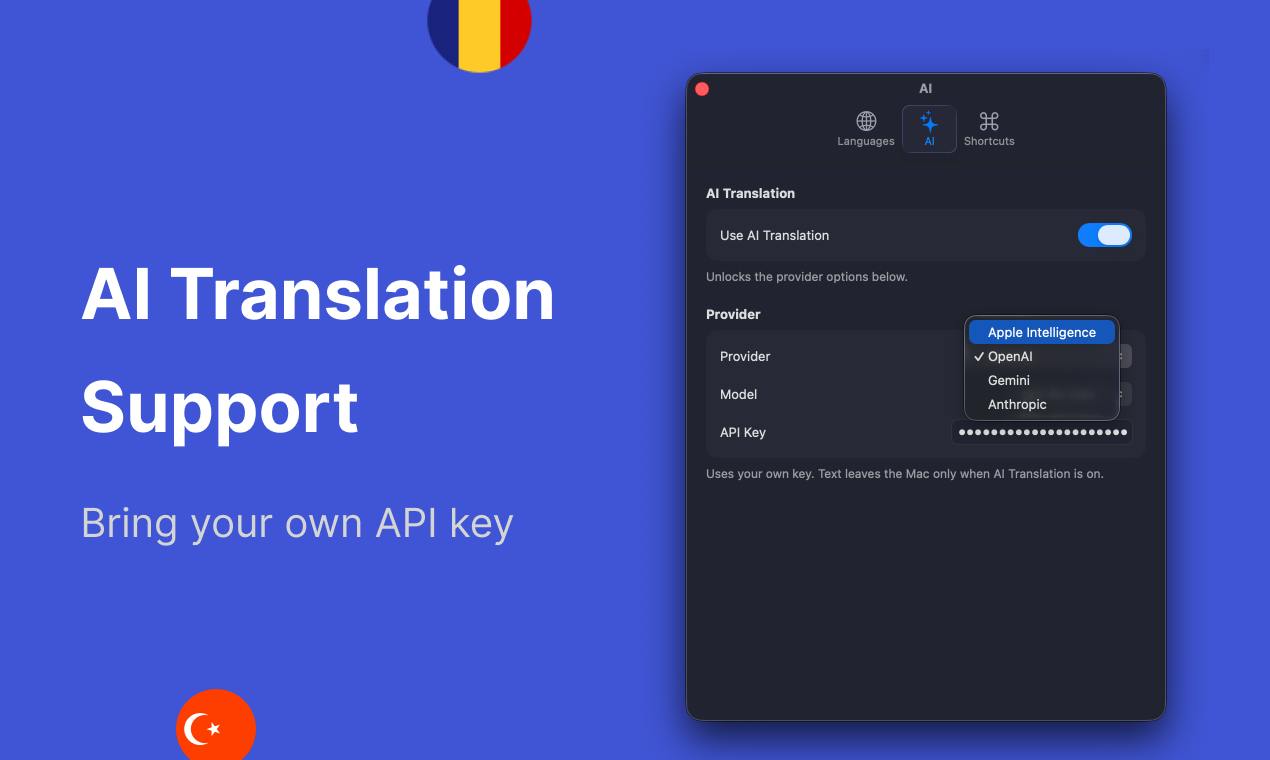The height and width of the screenshot is (760, 1270).
Task: Click the API Key password field
Action: [1042, 432]
